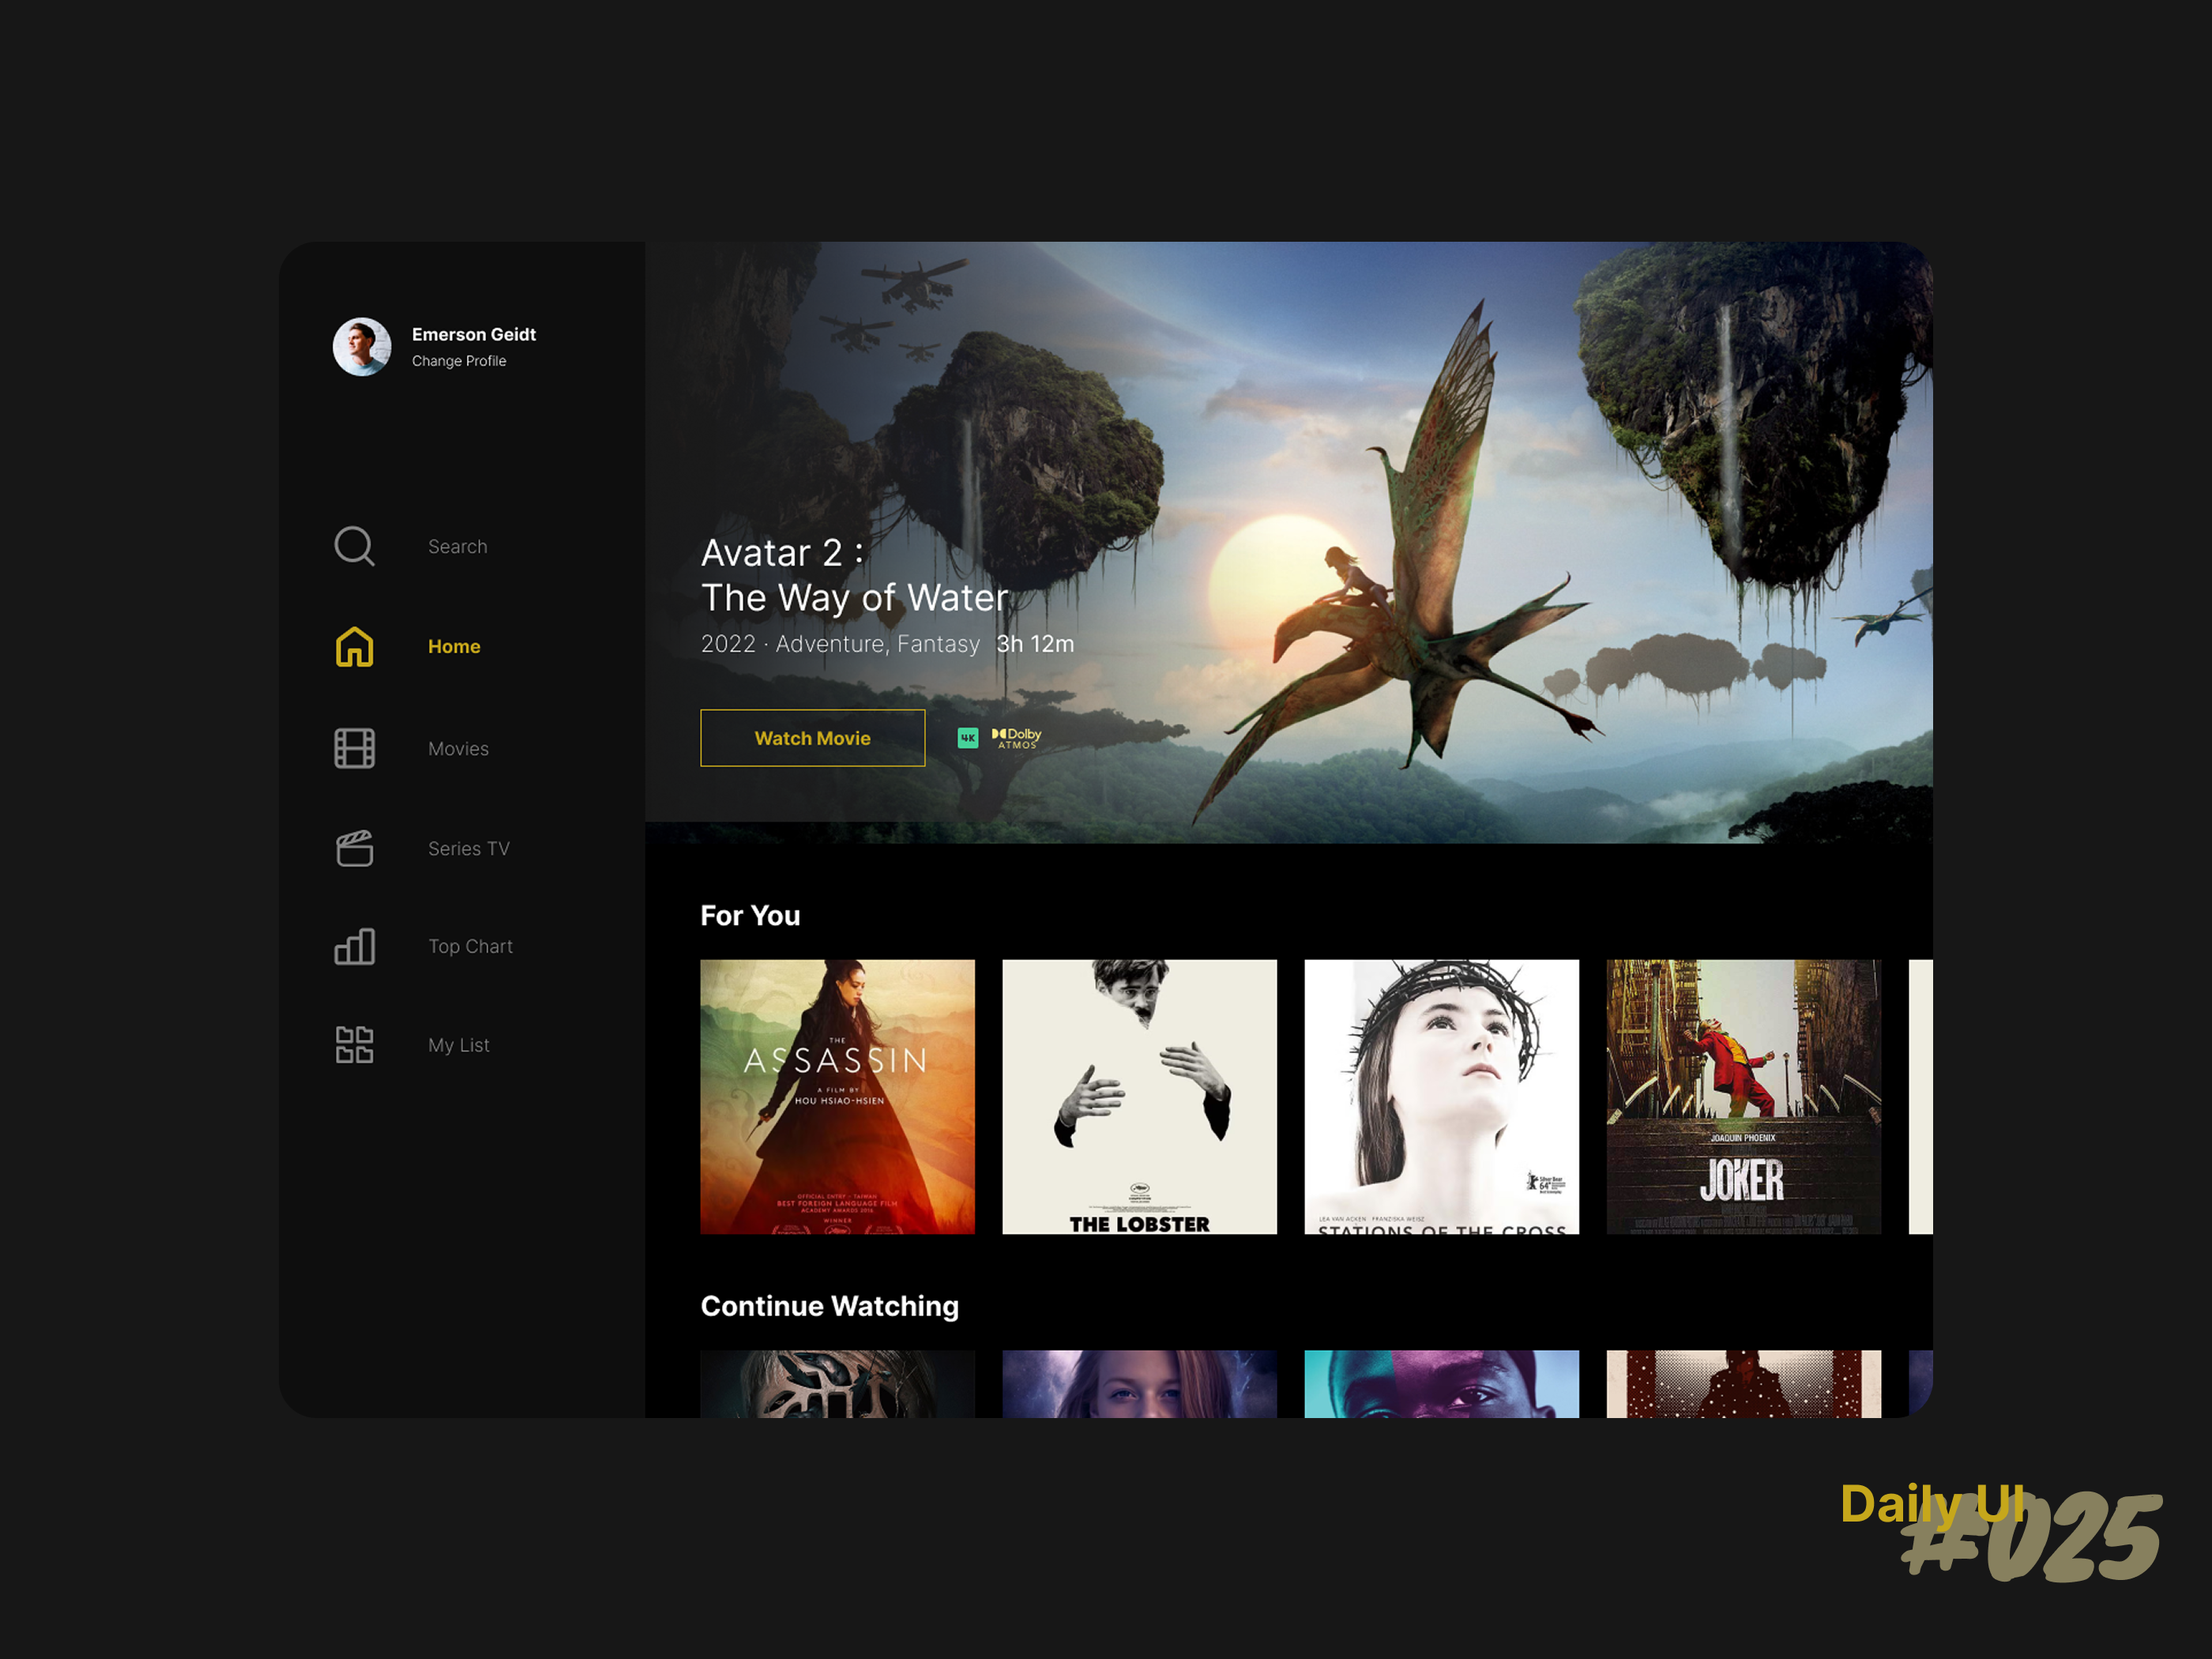Open the Stations of the Cross poster

pos(1441,1097)
